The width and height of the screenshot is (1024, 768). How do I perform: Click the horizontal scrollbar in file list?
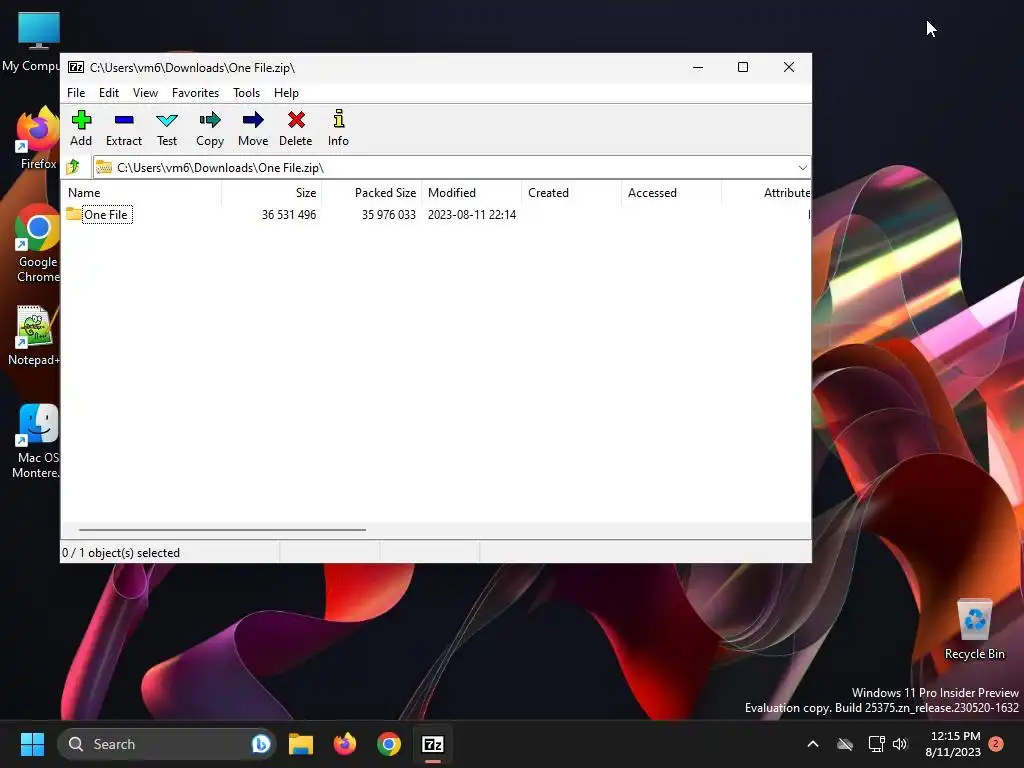point(222,530)
